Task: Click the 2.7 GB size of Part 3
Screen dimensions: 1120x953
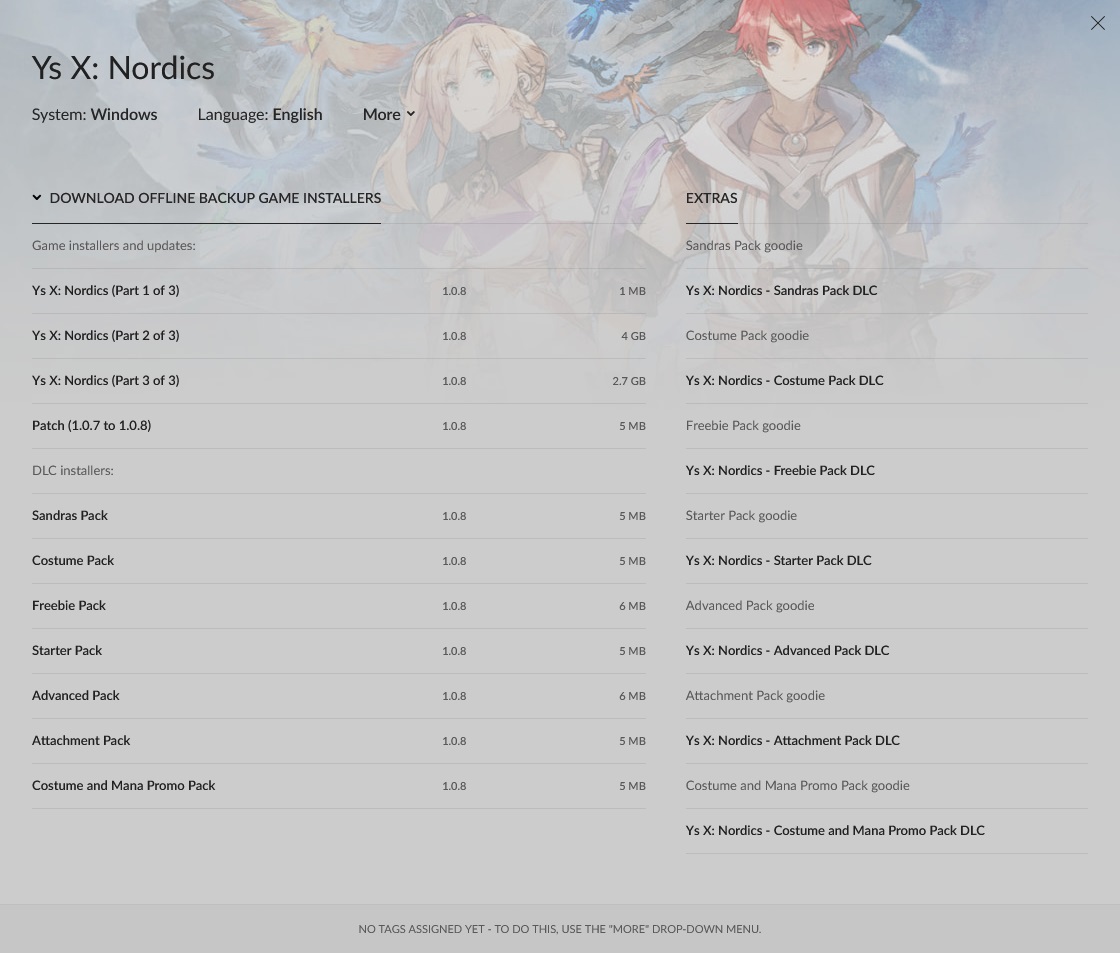Action: point(629,381)
